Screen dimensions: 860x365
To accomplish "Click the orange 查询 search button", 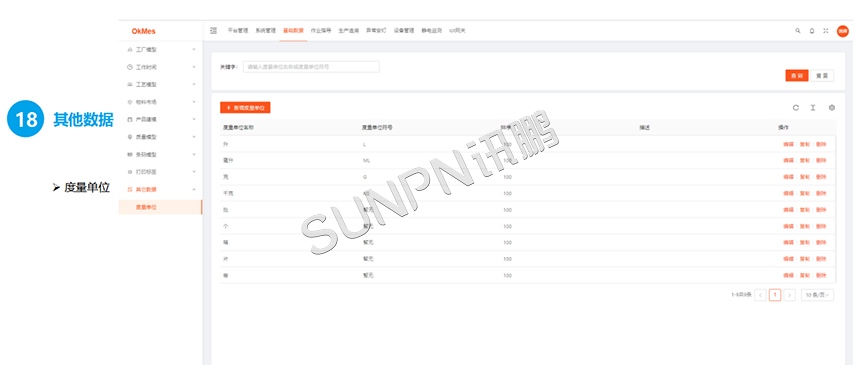I will tap(797, 76).
